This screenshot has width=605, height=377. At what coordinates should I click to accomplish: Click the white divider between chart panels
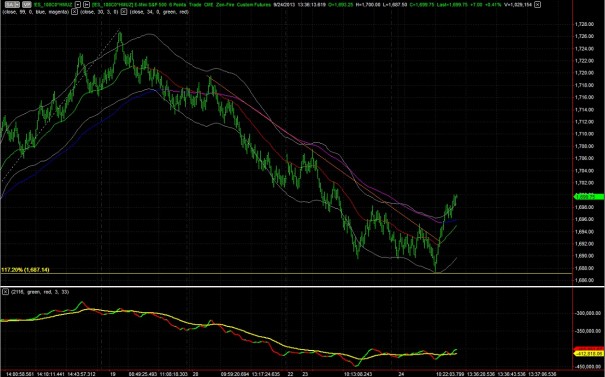302,286
